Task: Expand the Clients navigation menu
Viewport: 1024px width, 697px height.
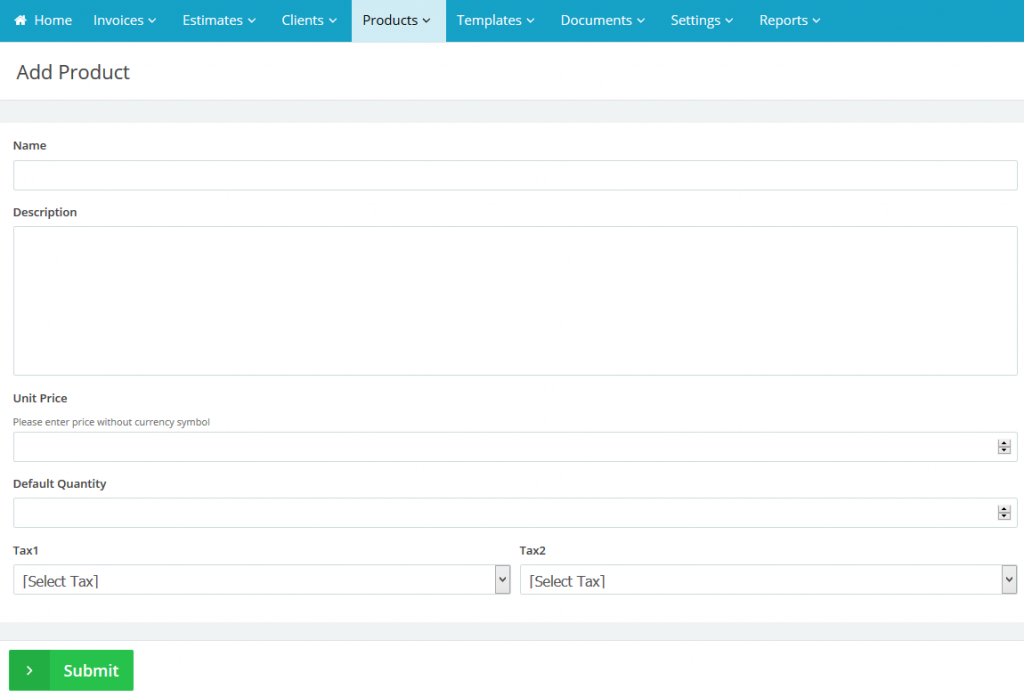Action: point(310,20)
